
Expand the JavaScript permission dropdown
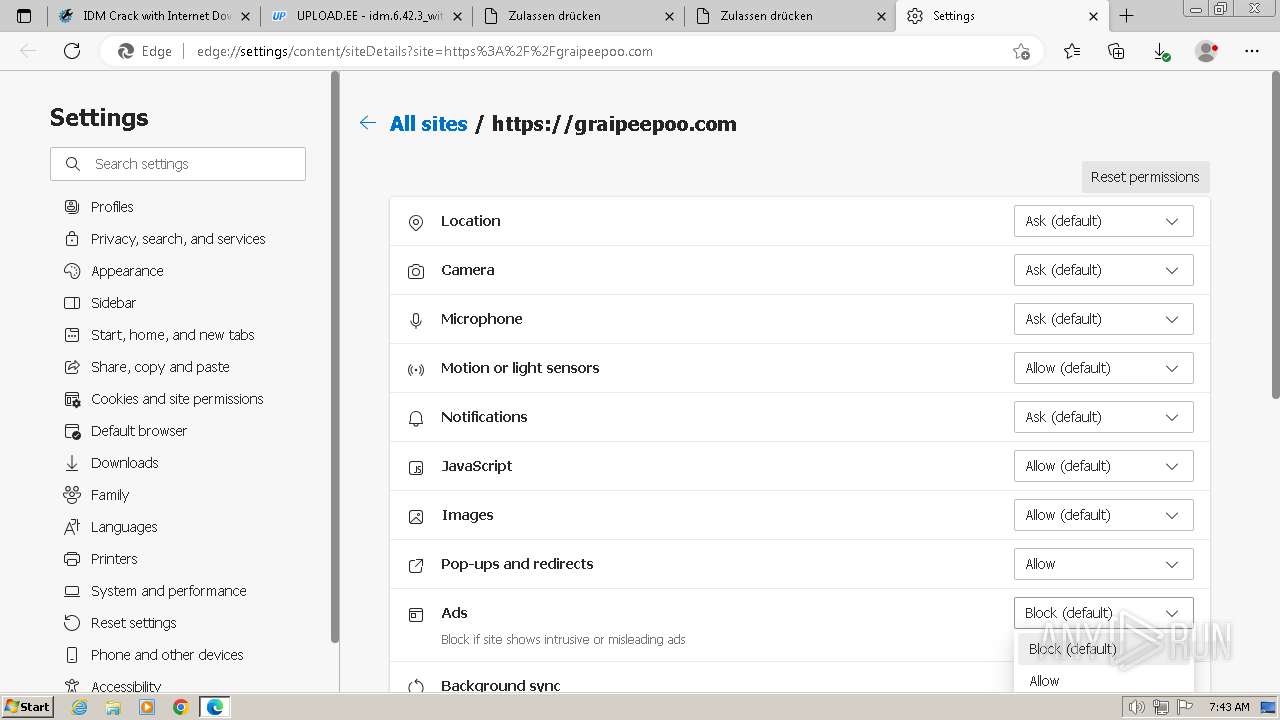(x=1103, y=466)
